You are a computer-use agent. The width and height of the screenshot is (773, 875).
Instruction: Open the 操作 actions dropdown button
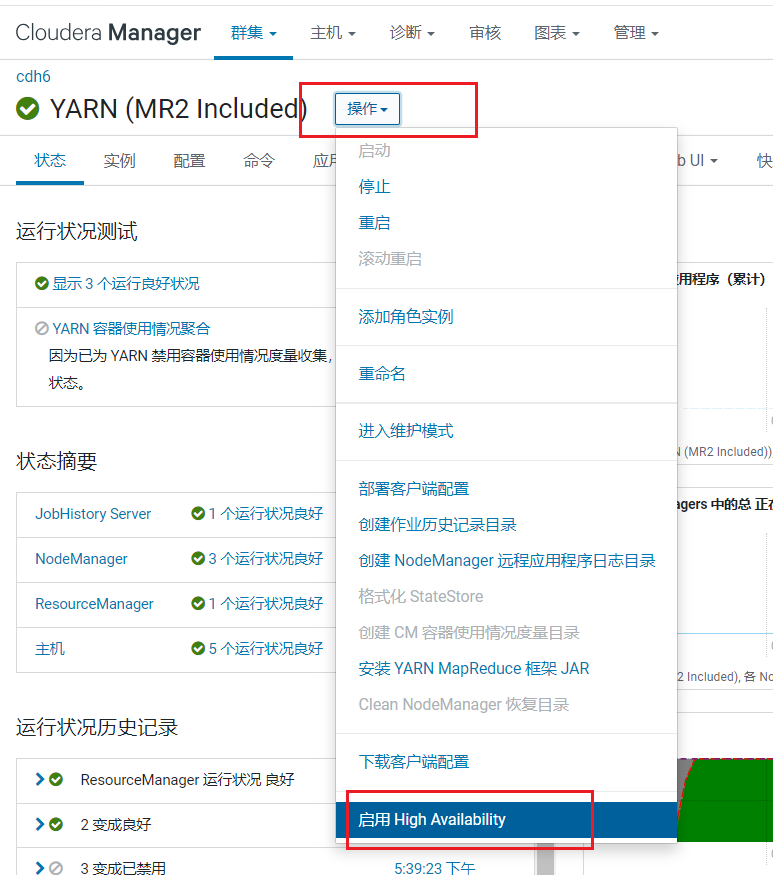(x=367, y=109)
